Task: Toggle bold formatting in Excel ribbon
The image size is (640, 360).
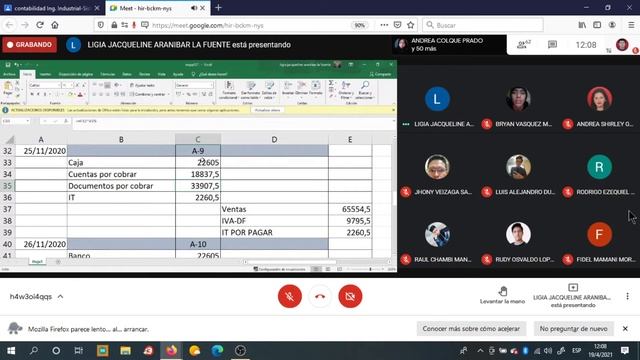Action: (31, 94)
